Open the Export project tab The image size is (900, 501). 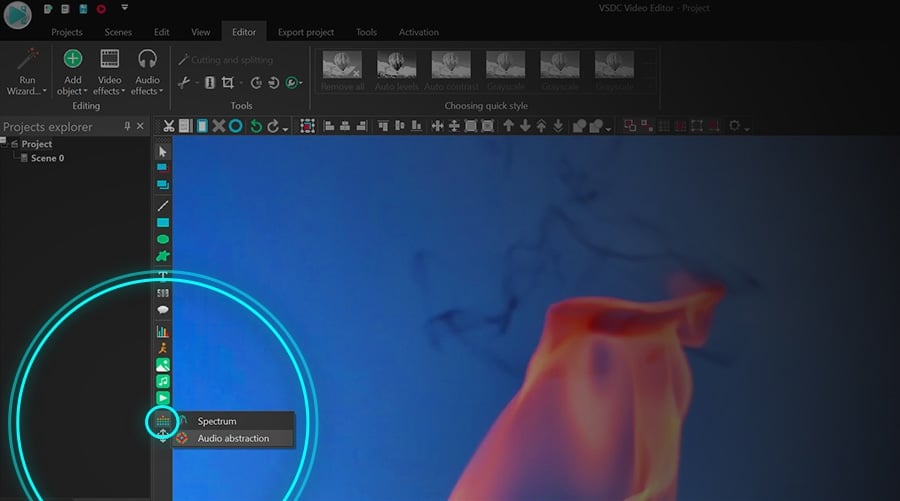pyautogui.click(x=306, y=32)
